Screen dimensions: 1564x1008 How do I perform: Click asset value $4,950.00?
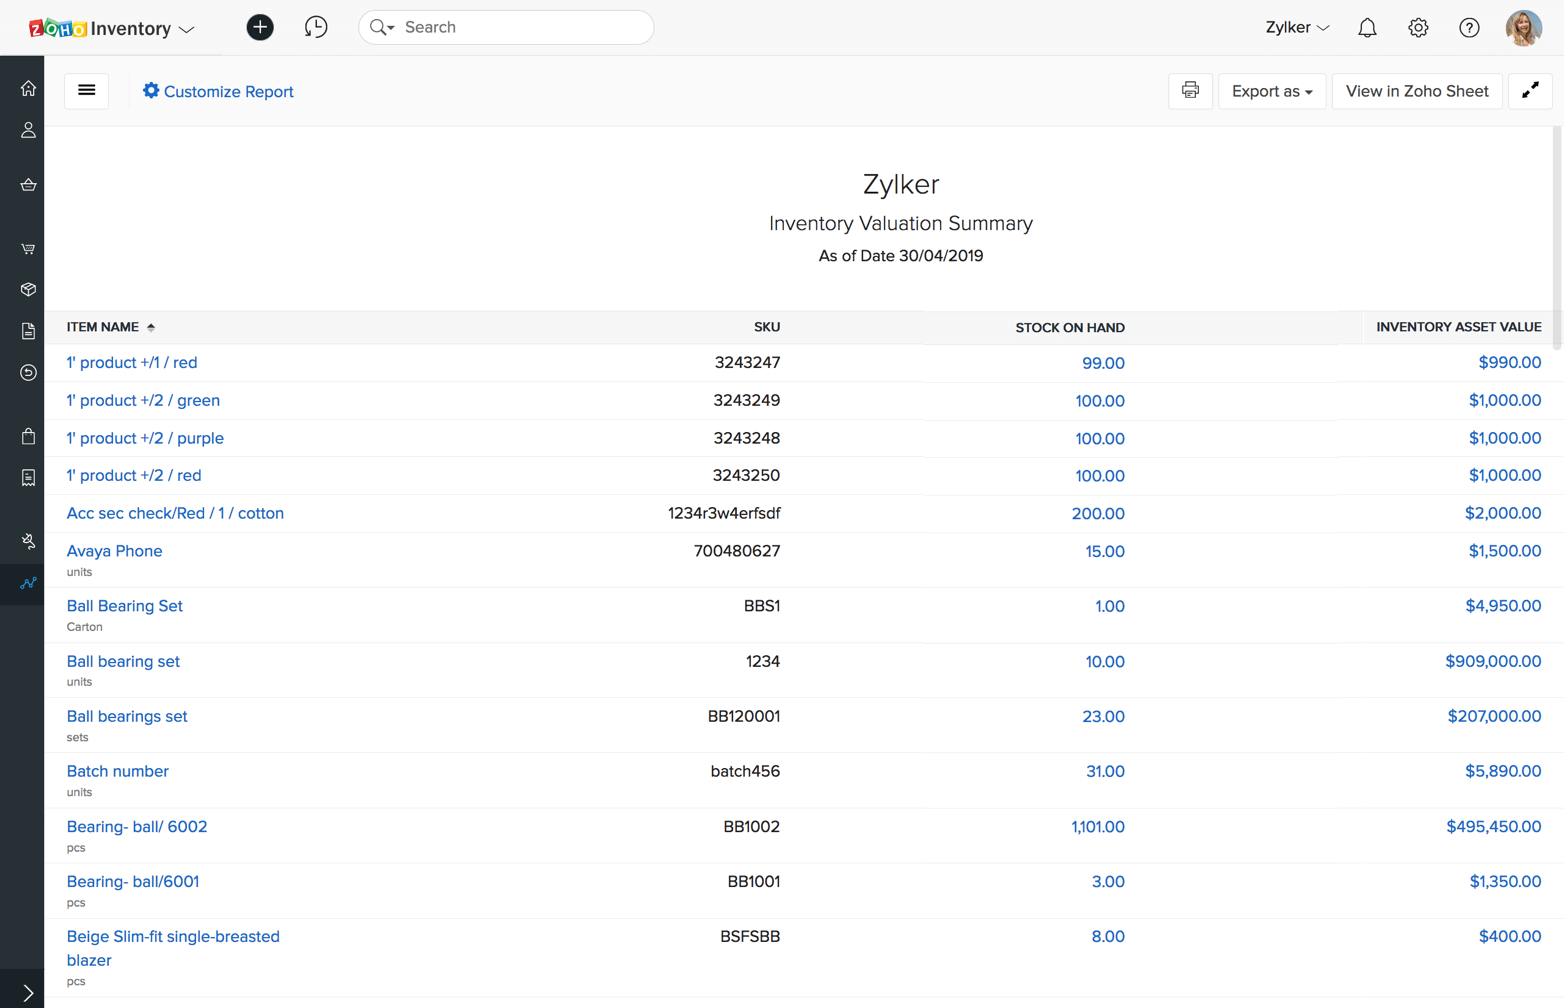tap(1503, 606)
